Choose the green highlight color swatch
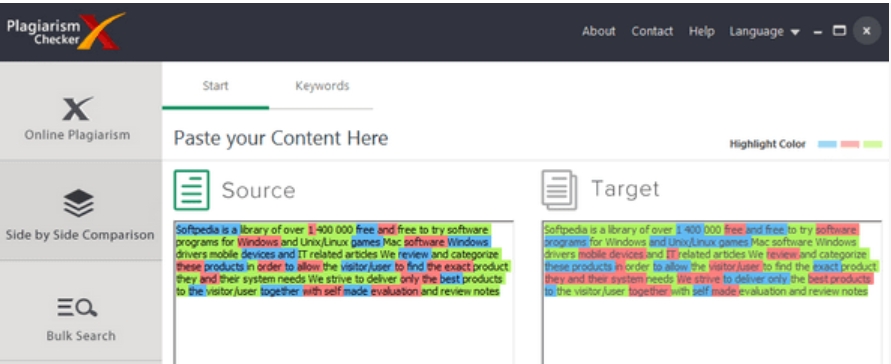Screen dimensions: 891x364 pos(872,144)
